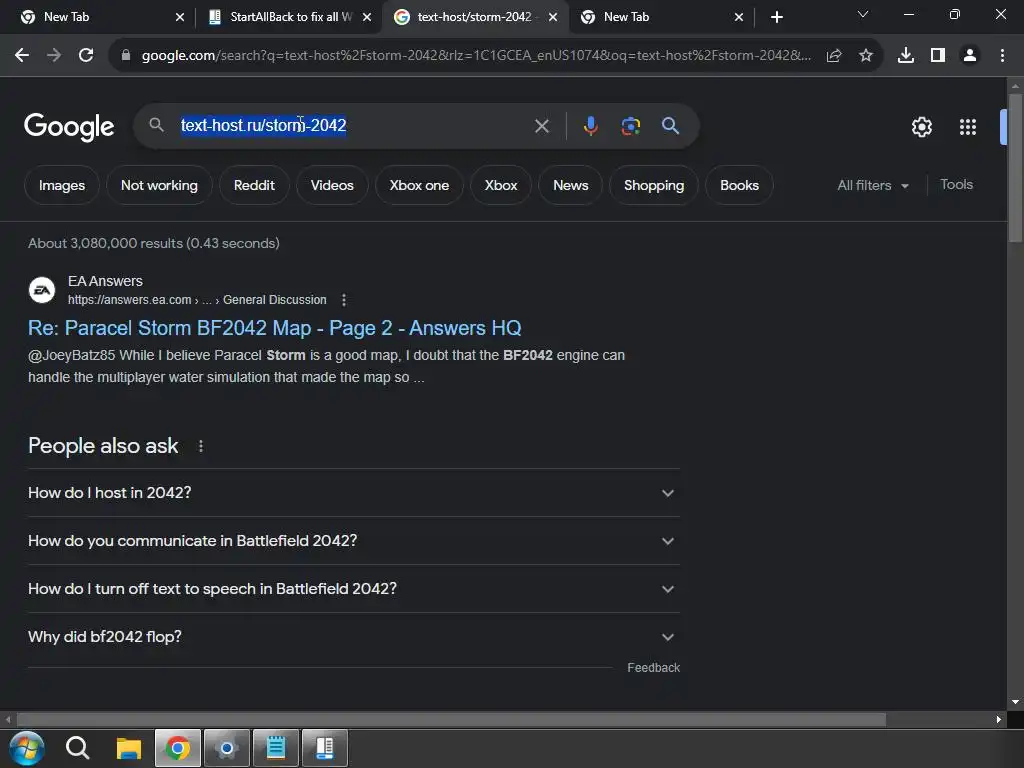Share this page icon in address bar

point(833,56)
